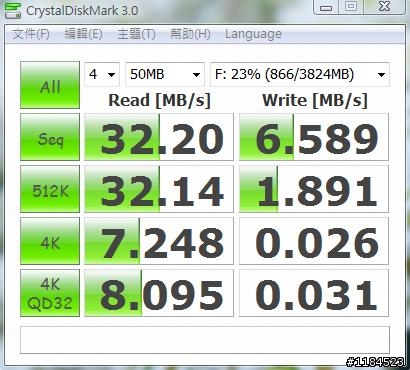Image resolution: width=410 pixels, height=370 pixels.
Task: Open the 主題(T) menu
Action: (x=136, y=34)
